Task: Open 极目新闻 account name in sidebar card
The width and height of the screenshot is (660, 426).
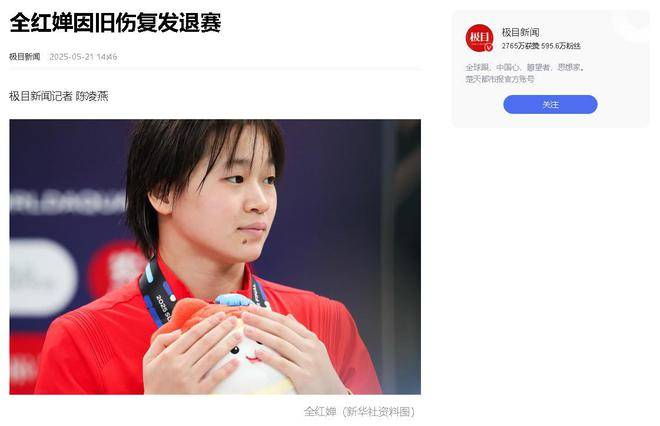Action: [520, 32]
